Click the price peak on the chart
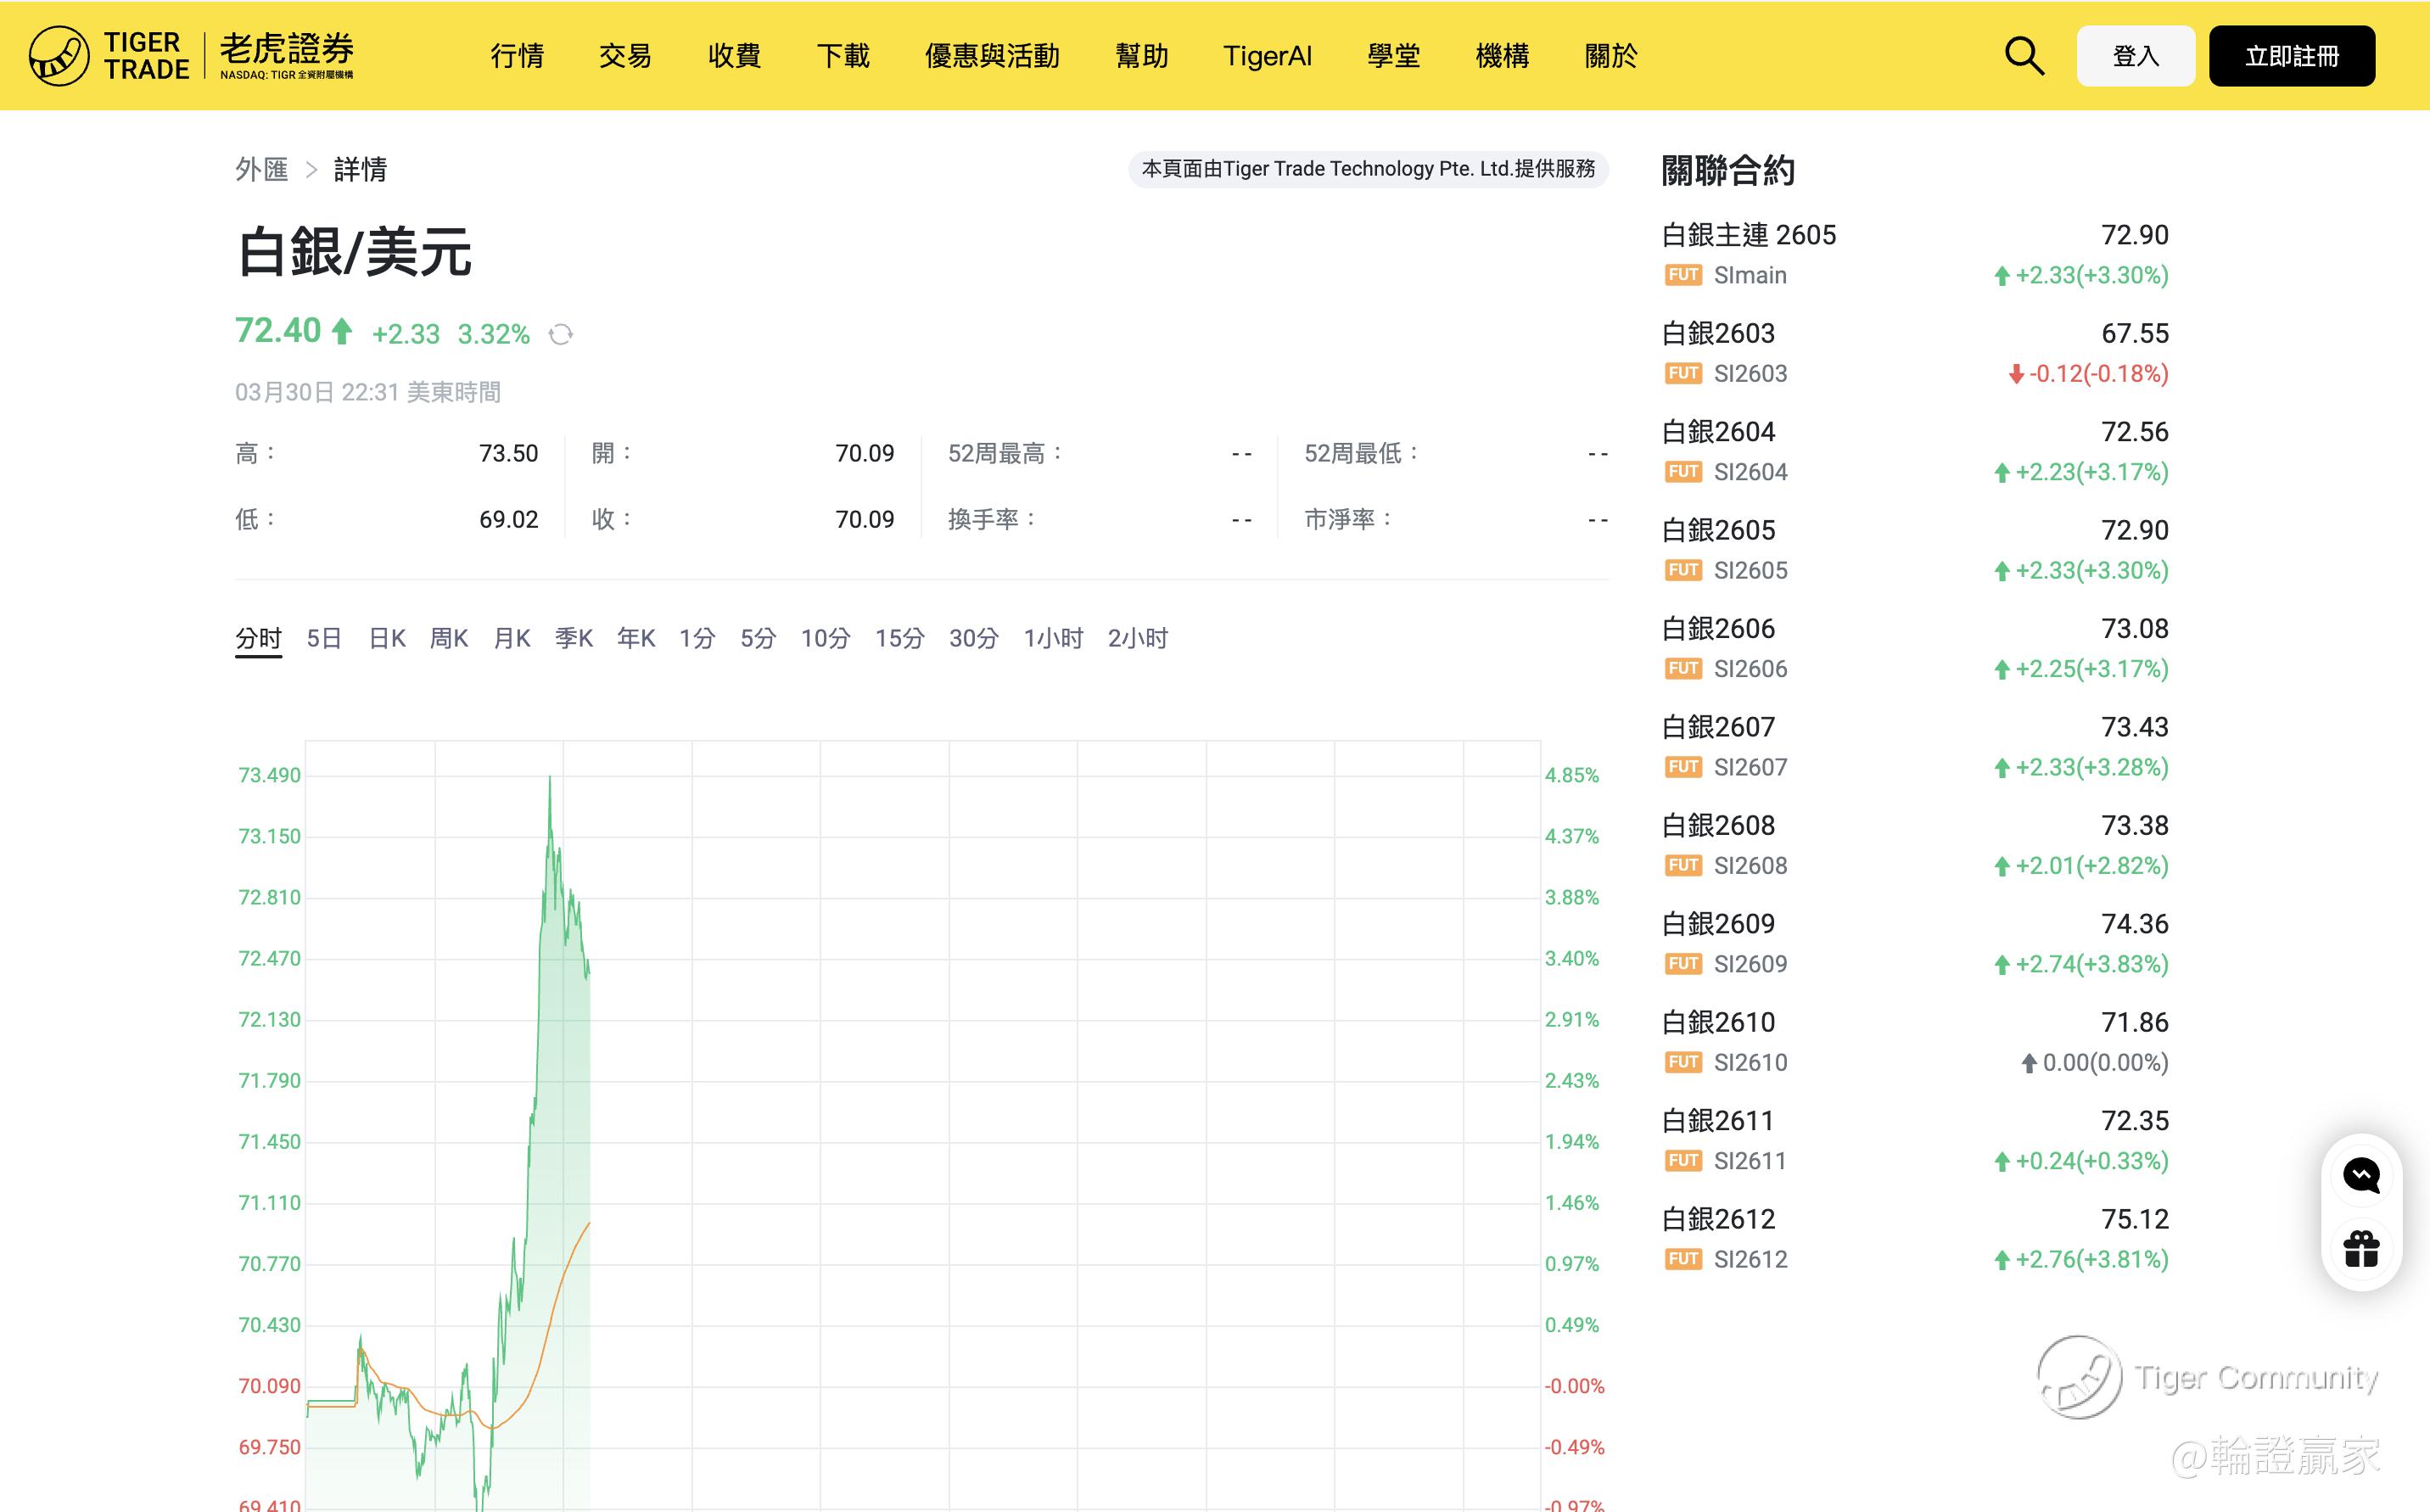The width and height of the screenshot is (2430, 1512). point(549,777)
